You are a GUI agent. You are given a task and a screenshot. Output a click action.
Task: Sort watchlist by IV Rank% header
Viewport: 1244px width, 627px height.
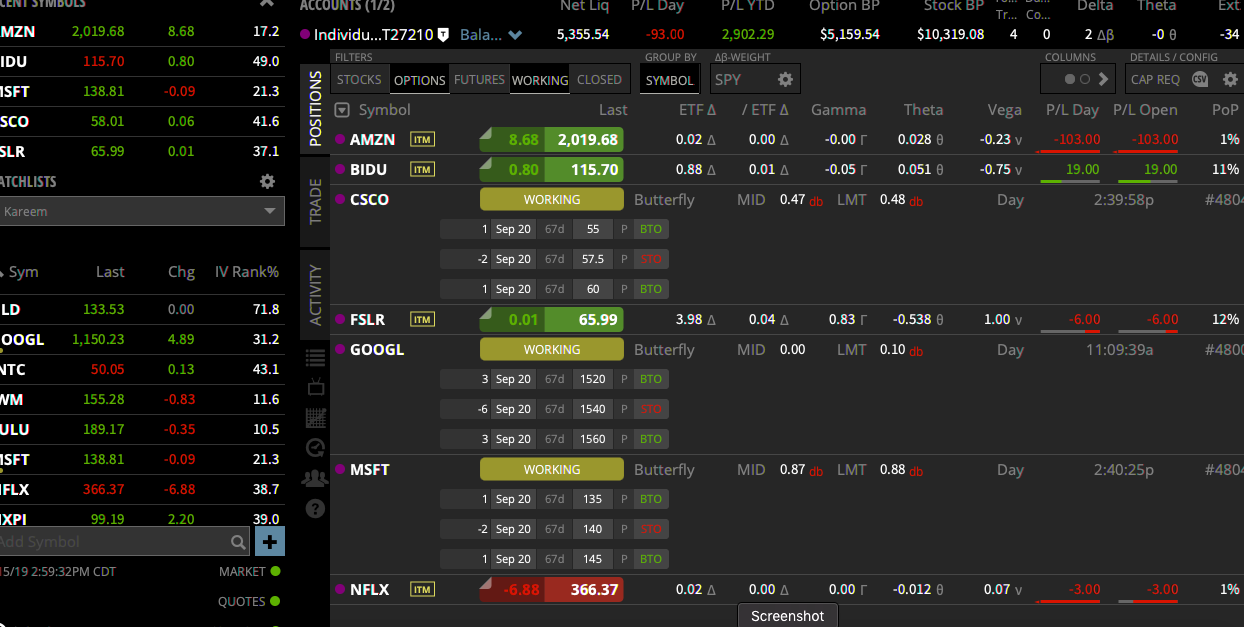point(247,272)
